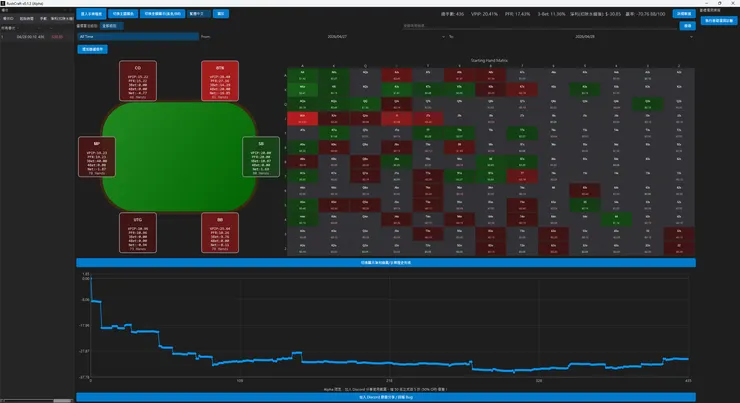Click the blue search button beside the search field
This screenshot has width=740, height=403.
point(688,26)
